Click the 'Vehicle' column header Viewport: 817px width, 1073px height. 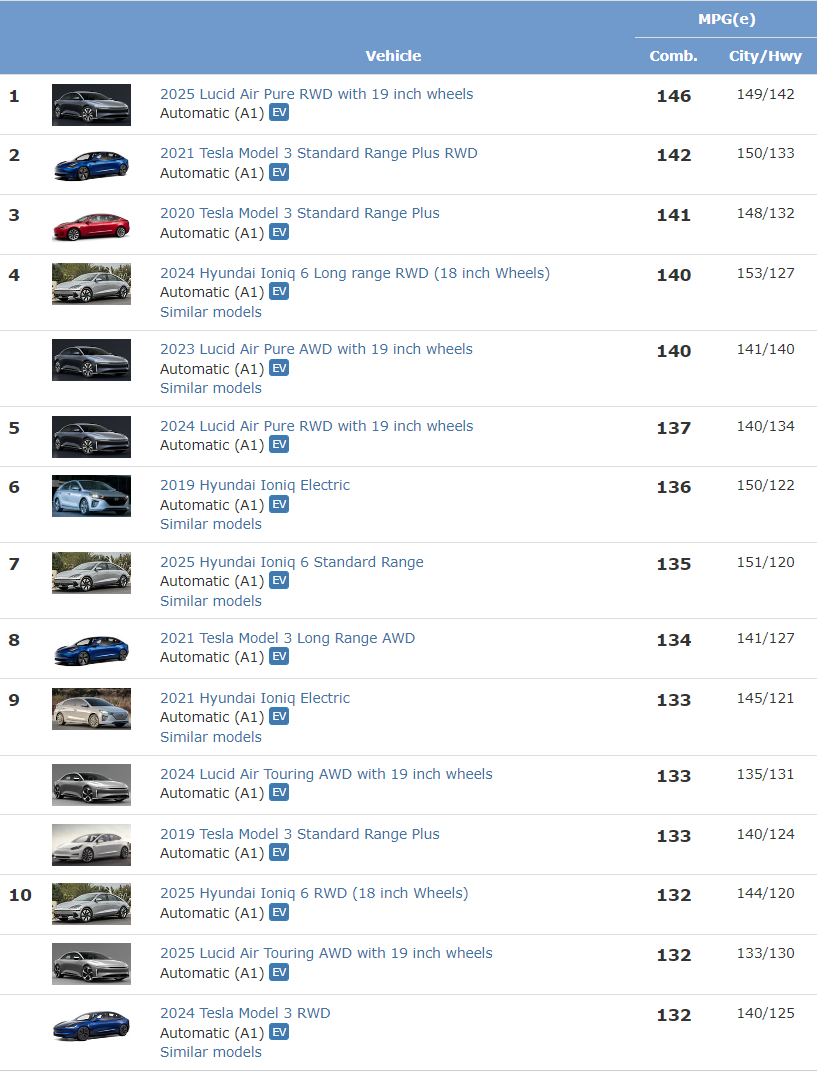[393, 56]
